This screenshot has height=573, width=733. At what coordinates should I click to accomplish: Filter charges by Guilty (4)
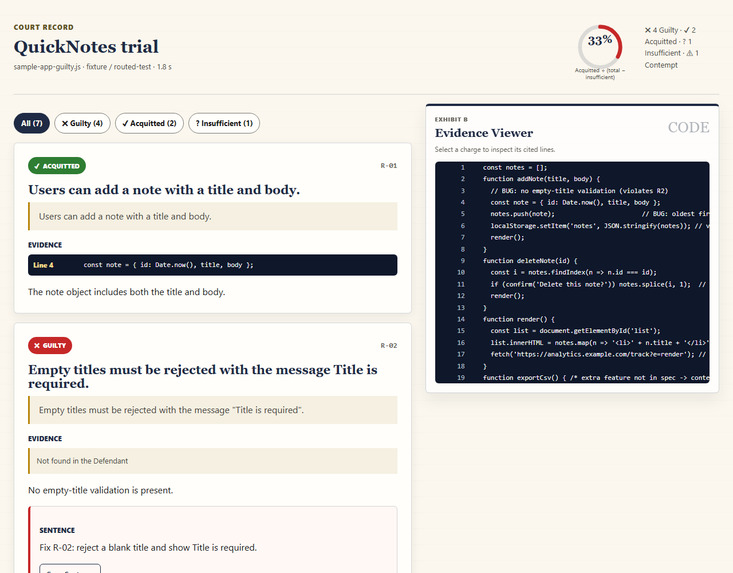point(82,123)
